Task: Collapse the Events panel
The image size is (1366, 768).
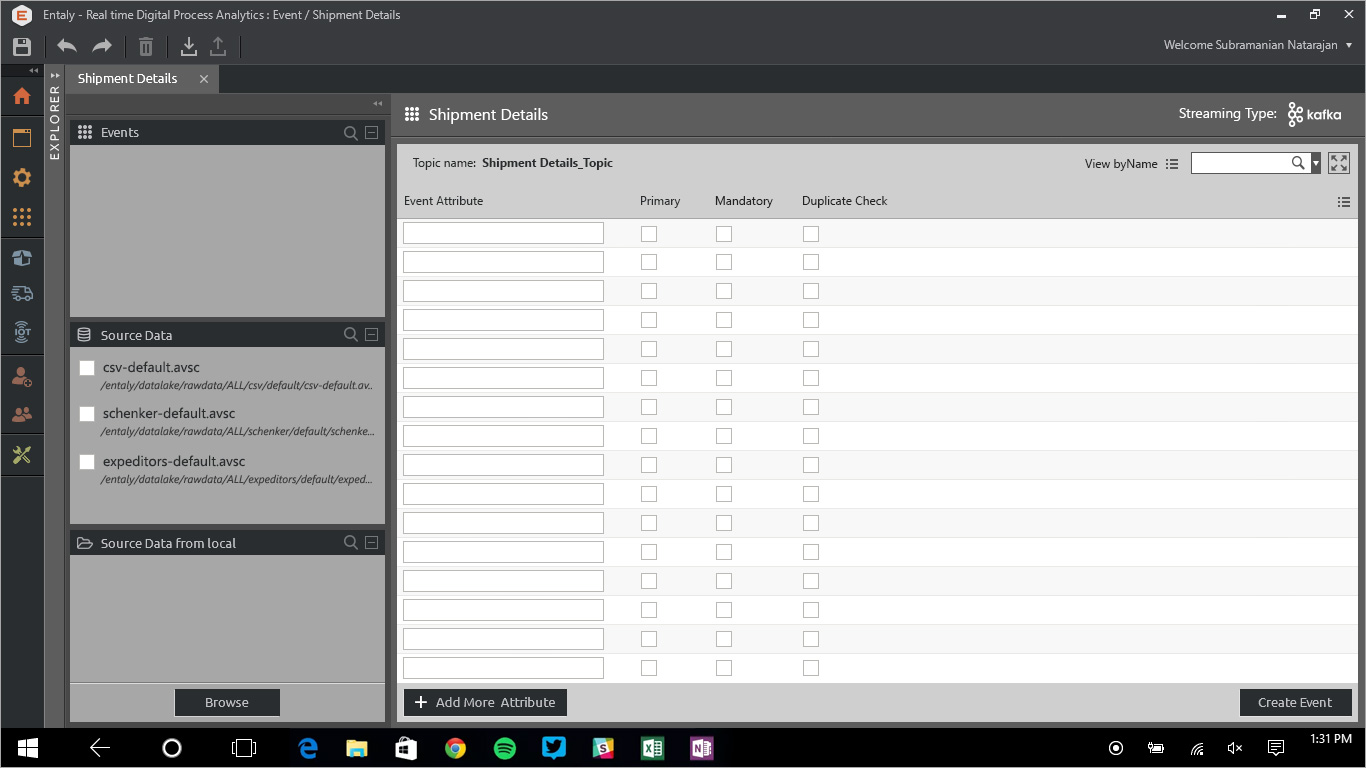Action: 371,133
